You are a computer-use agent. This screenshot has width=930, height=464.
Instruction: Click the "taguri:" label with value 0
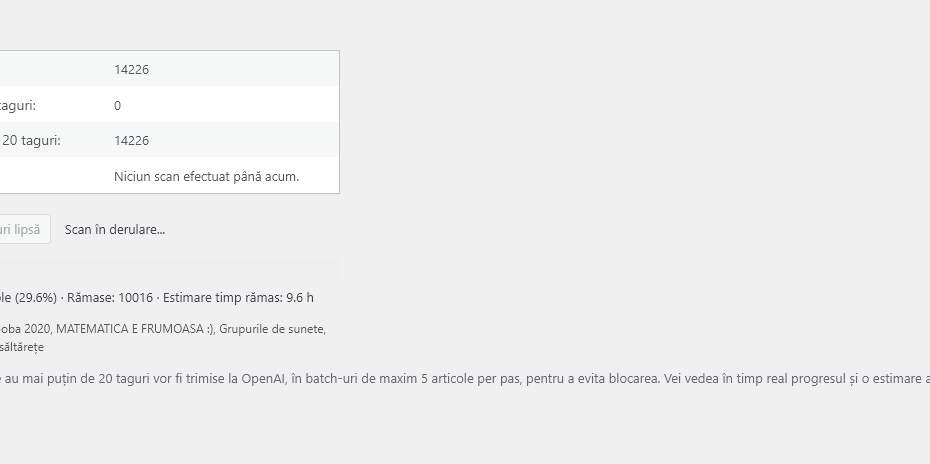click(x=19, y=105)
